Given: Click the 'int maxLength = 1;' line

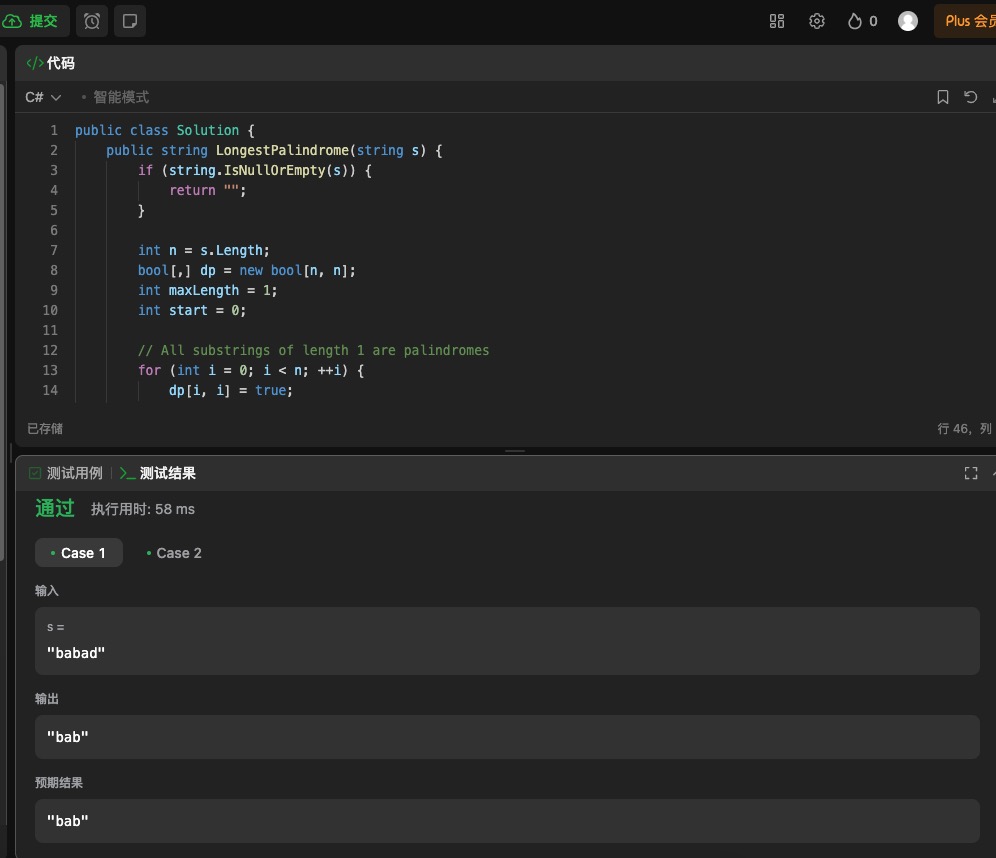Looking at the screenshot, I should pyautogui.click(x=208, y=290).
